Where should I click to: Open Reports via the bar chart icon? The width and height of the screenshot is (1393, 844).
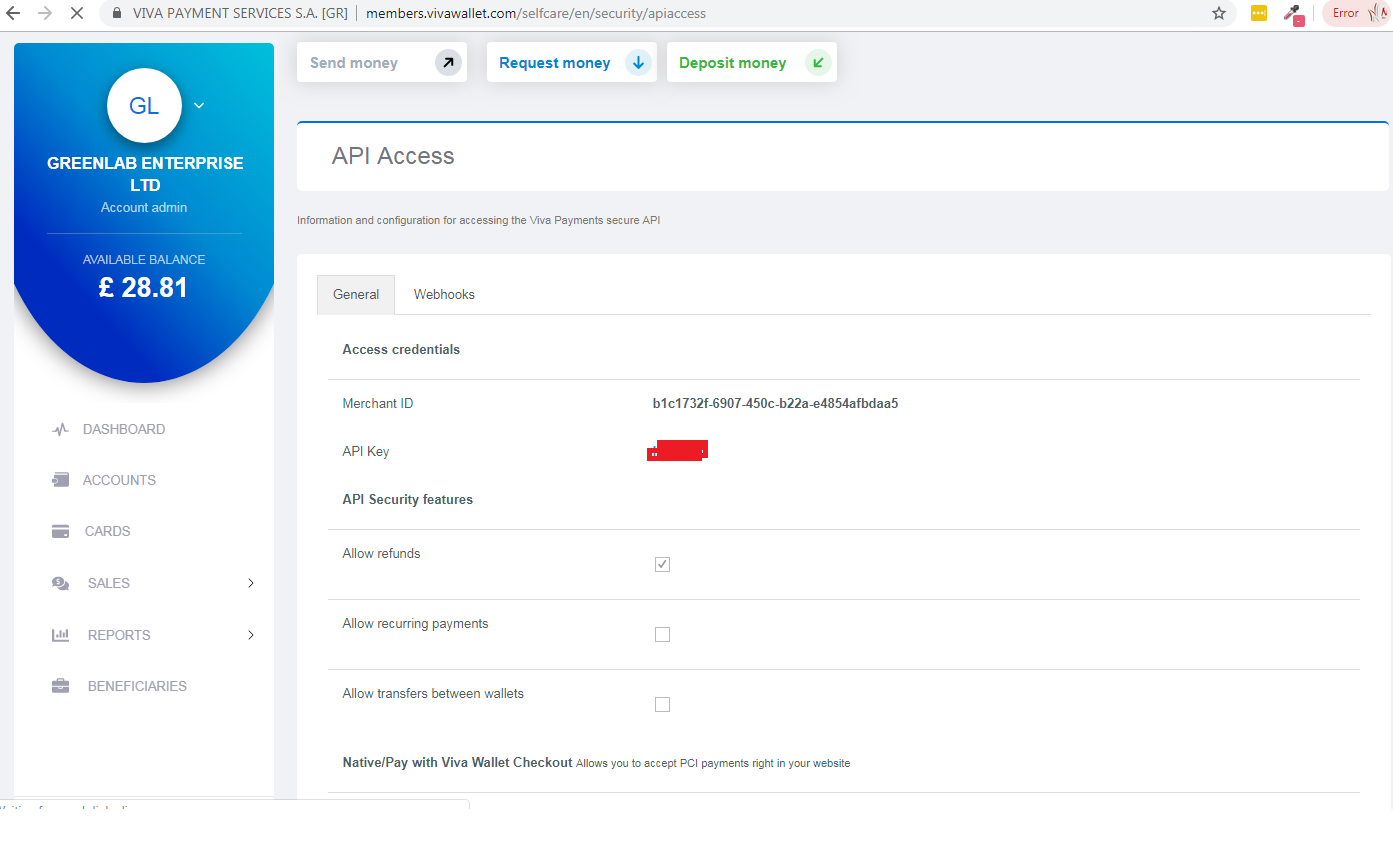61,634
